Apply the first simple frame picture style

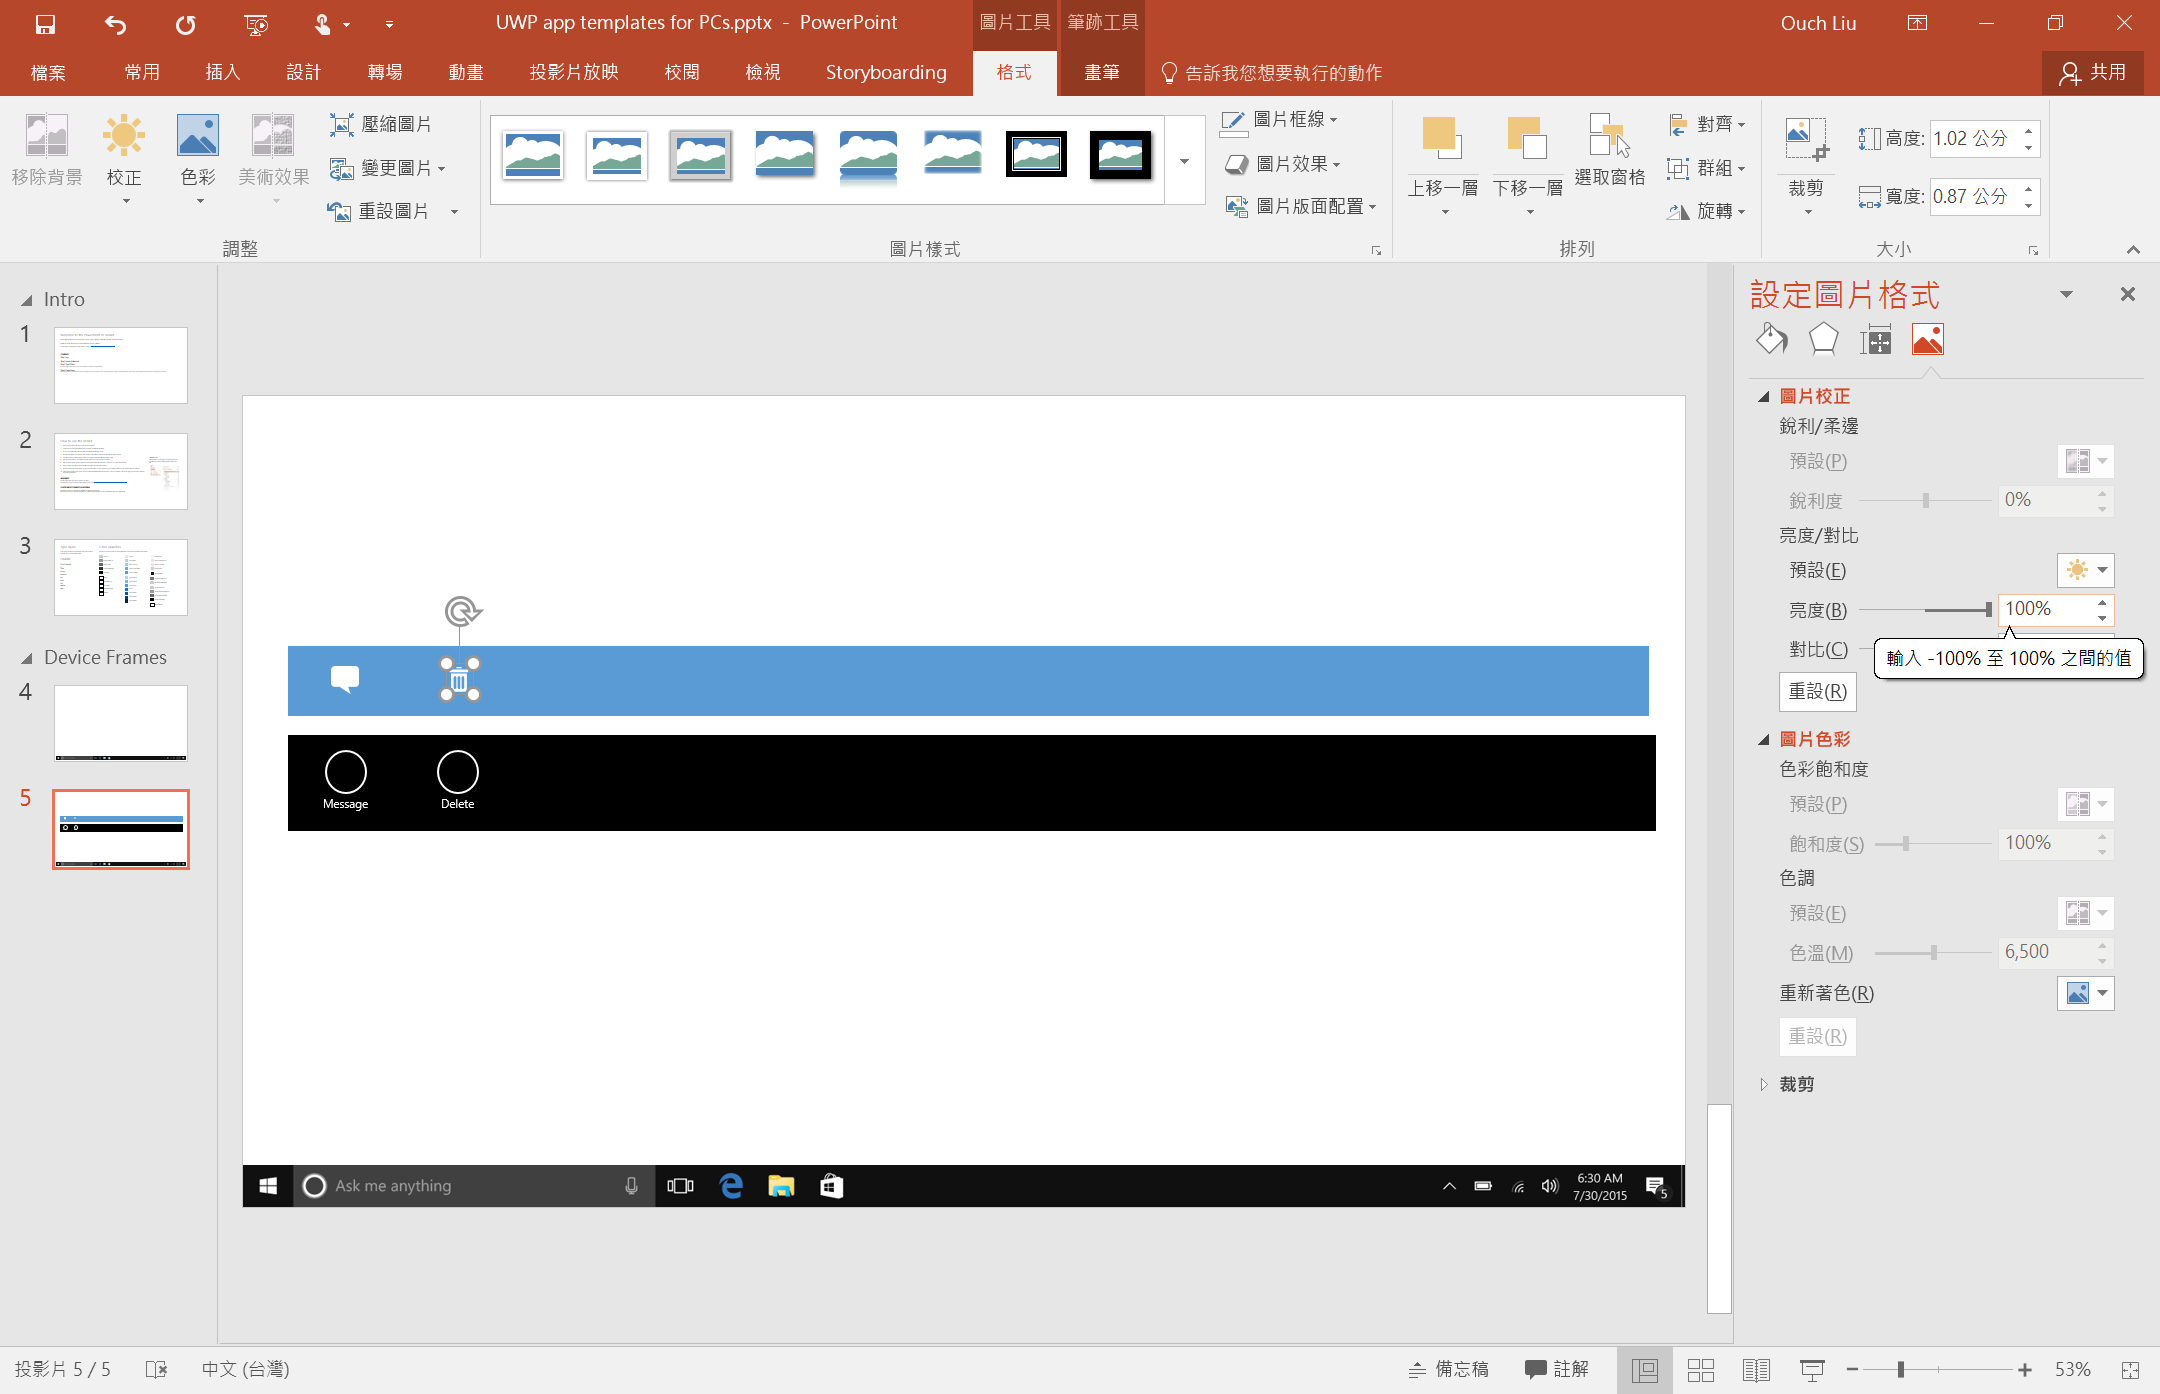click(x=532, y=155)
